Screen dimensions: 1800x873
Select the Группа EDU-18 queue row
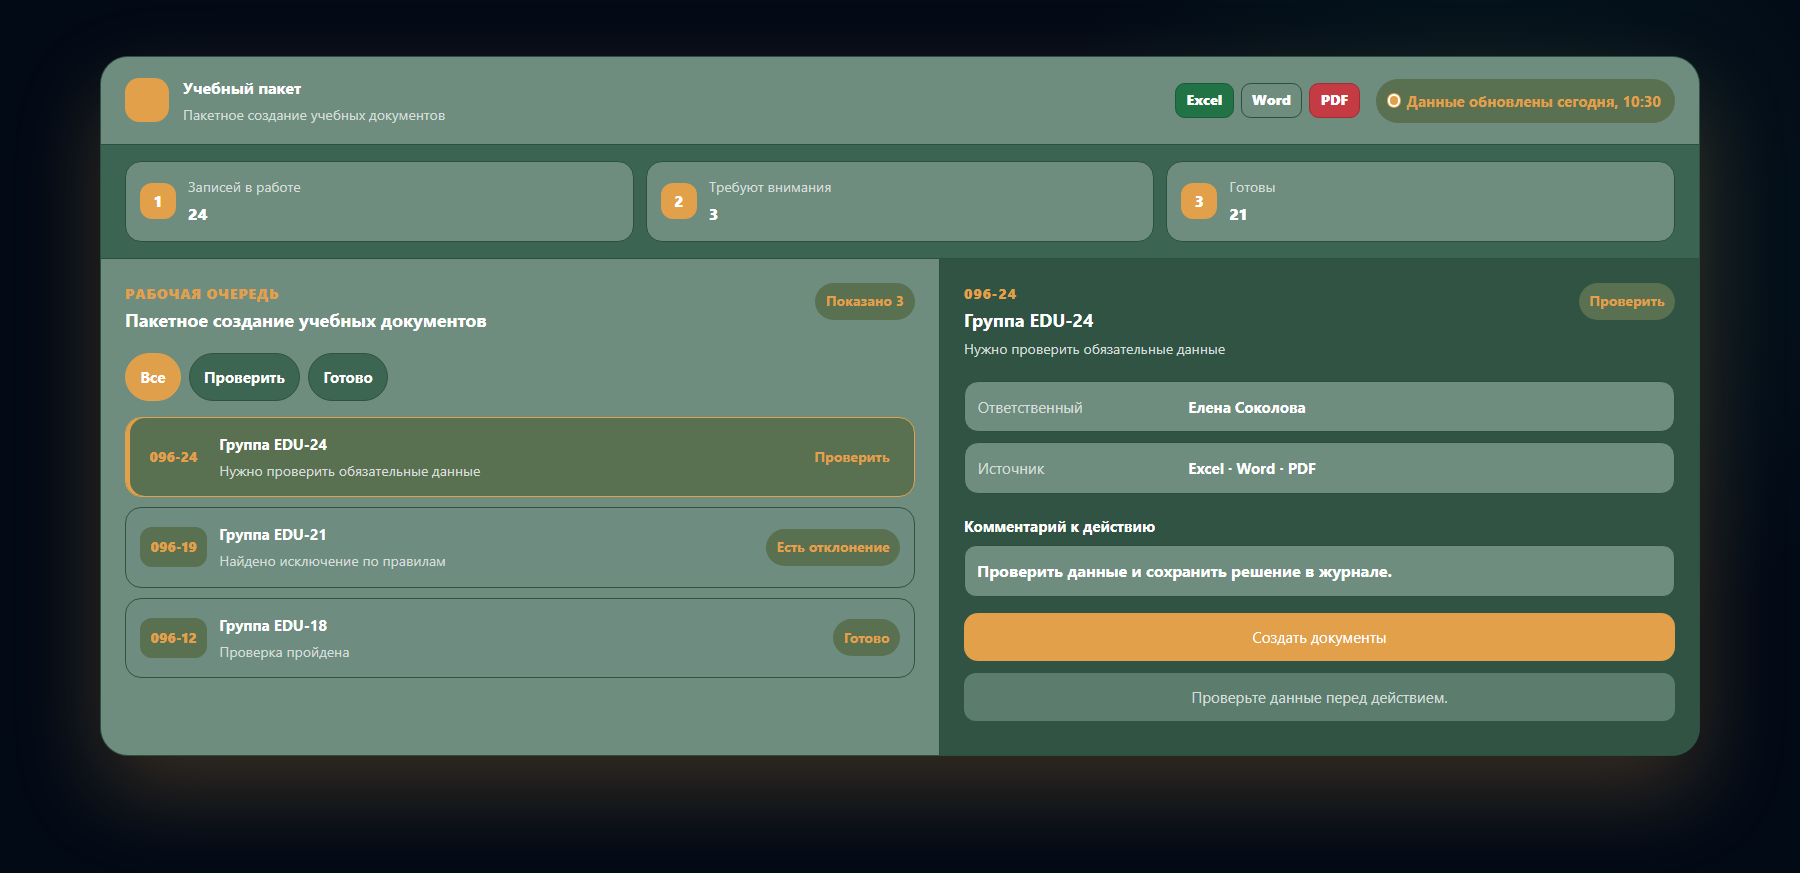pyautogui.click(x=520, y=638)
